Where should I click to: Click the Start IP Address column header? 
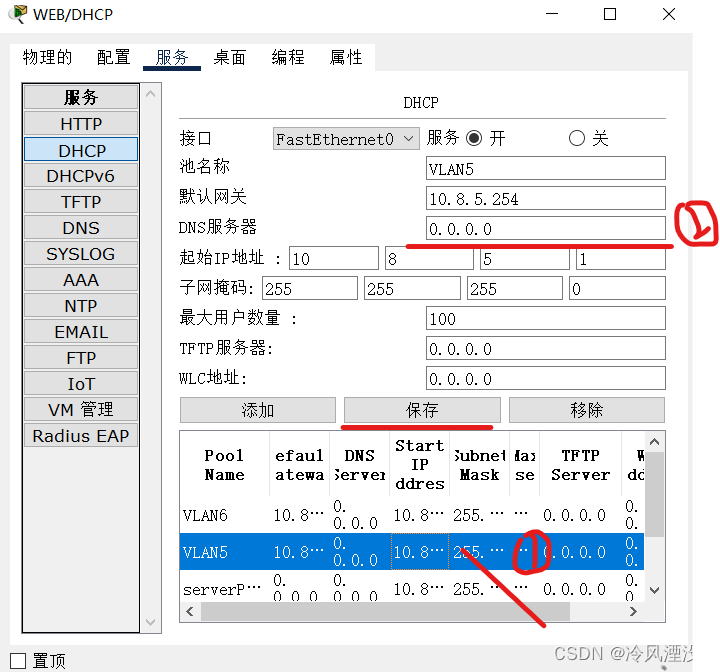pyautogui.click(x=420, y=464)
